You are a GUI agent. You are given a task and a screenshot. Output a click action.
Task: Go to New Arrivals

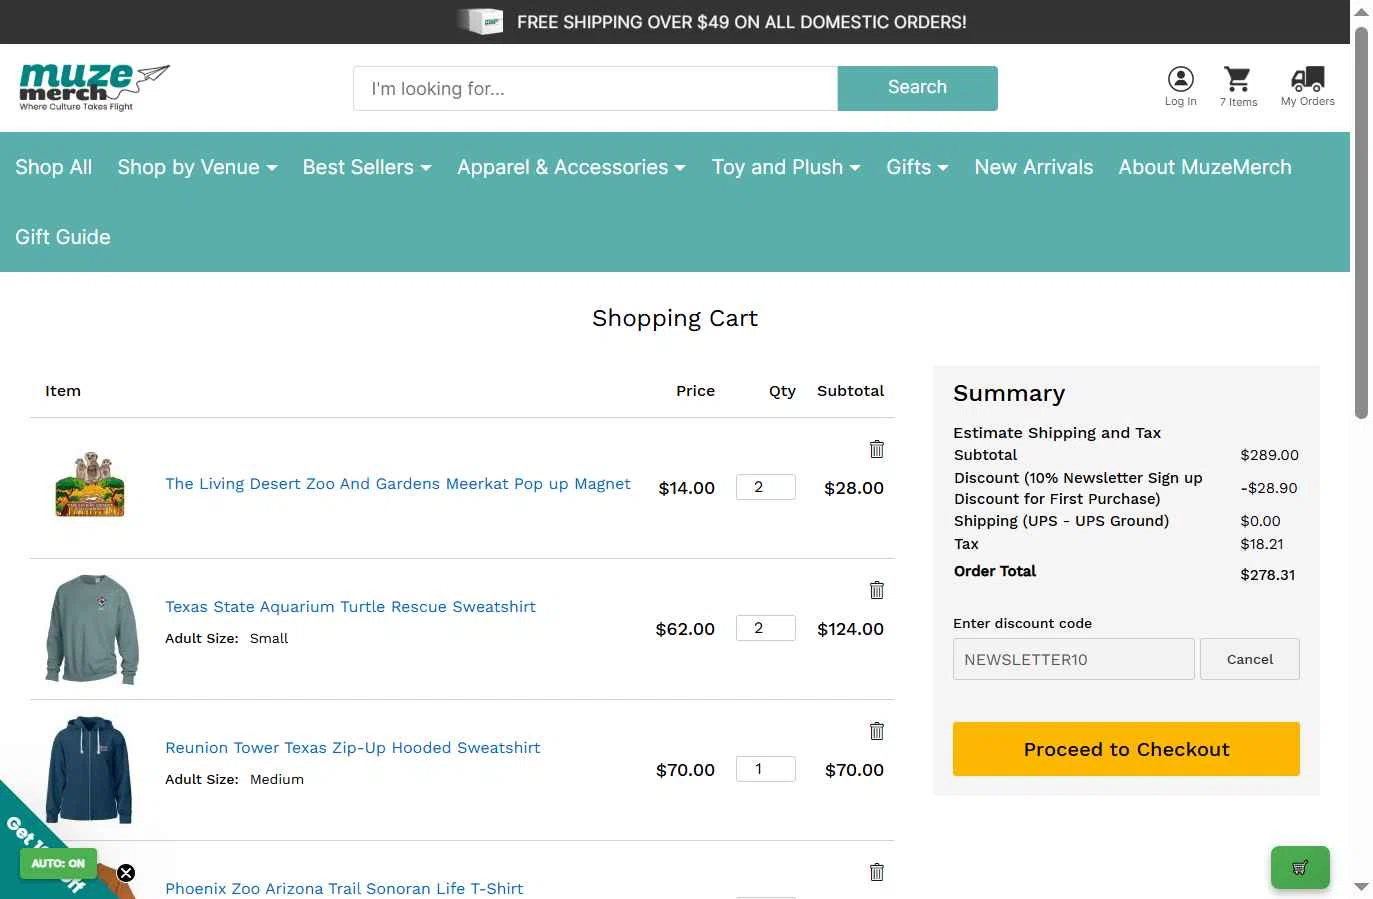pyautogui.click(x=1034, y=167)
